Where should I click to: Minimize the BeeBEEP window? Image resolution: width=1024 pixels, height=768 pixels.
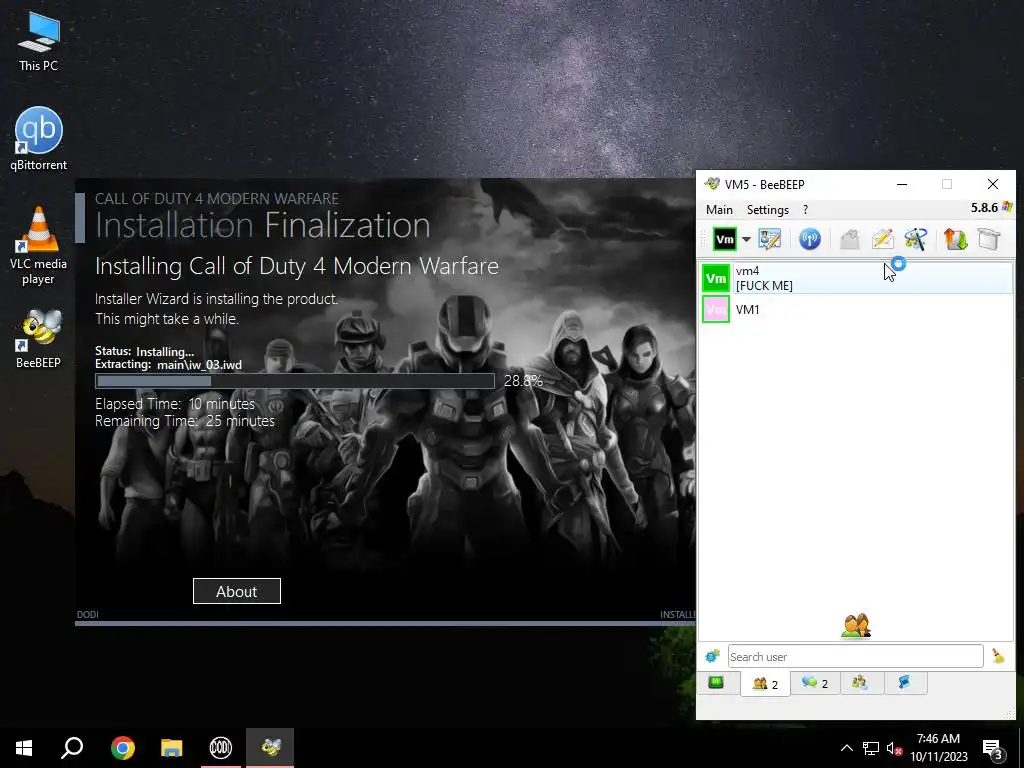coord(902,185)
